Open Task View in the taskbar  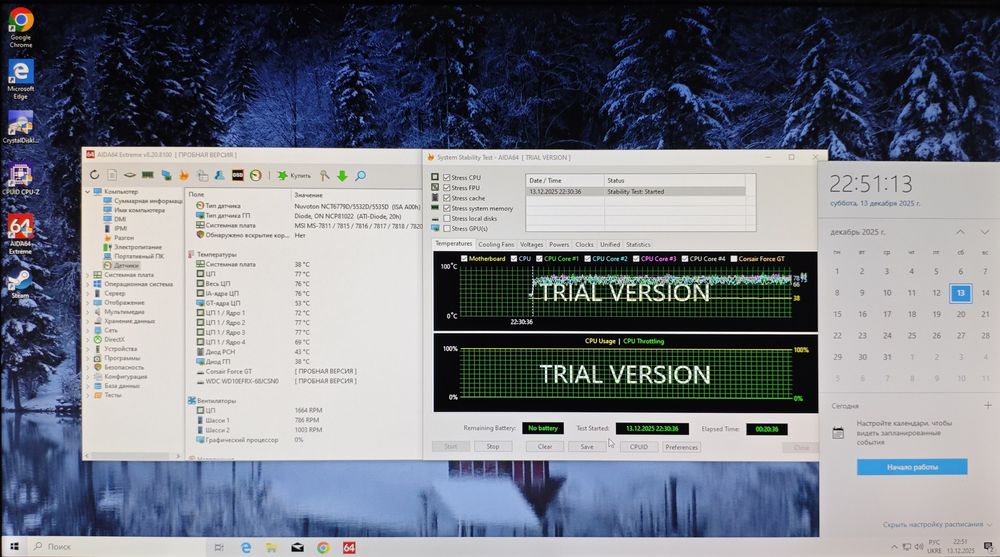point(219,547)
